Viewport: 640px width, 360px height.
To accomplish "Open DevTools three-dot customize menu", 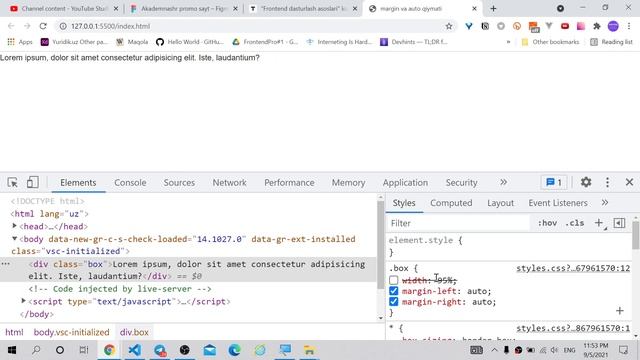I will click(x=607, y=182).
